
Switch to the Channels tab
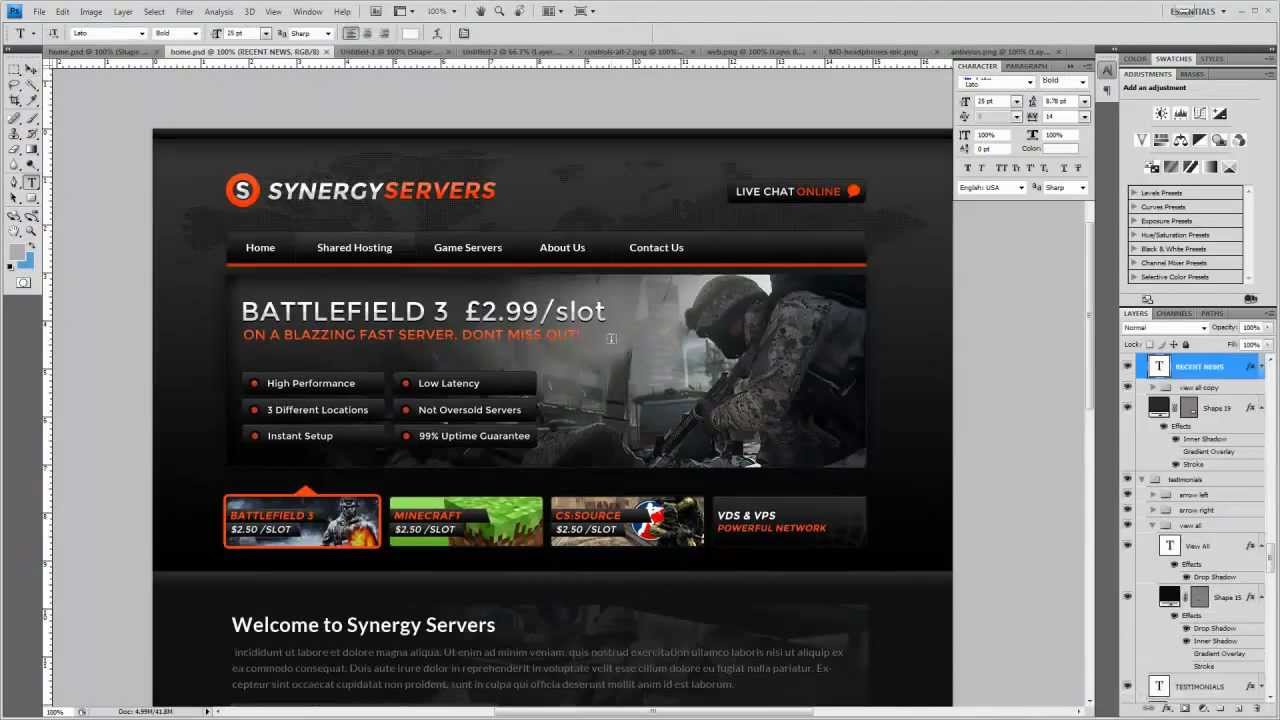[1174, 313]
